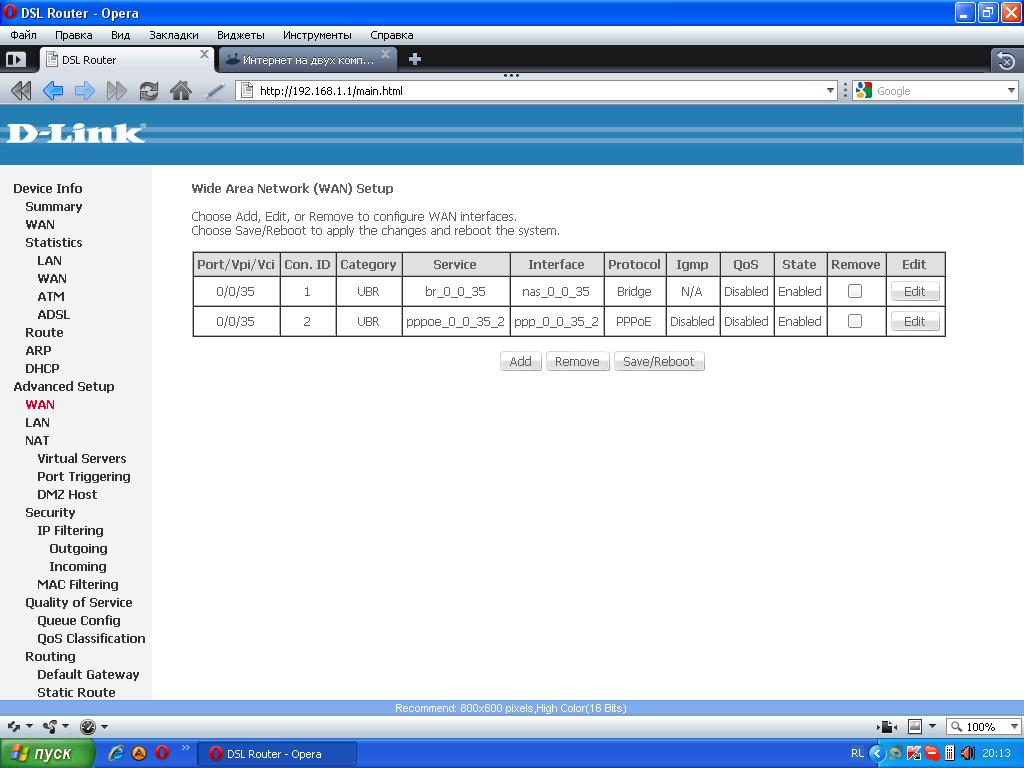Close the Интернет на двух комп tab
Viewport: 1024px width, 768px height.
(385, 54)
